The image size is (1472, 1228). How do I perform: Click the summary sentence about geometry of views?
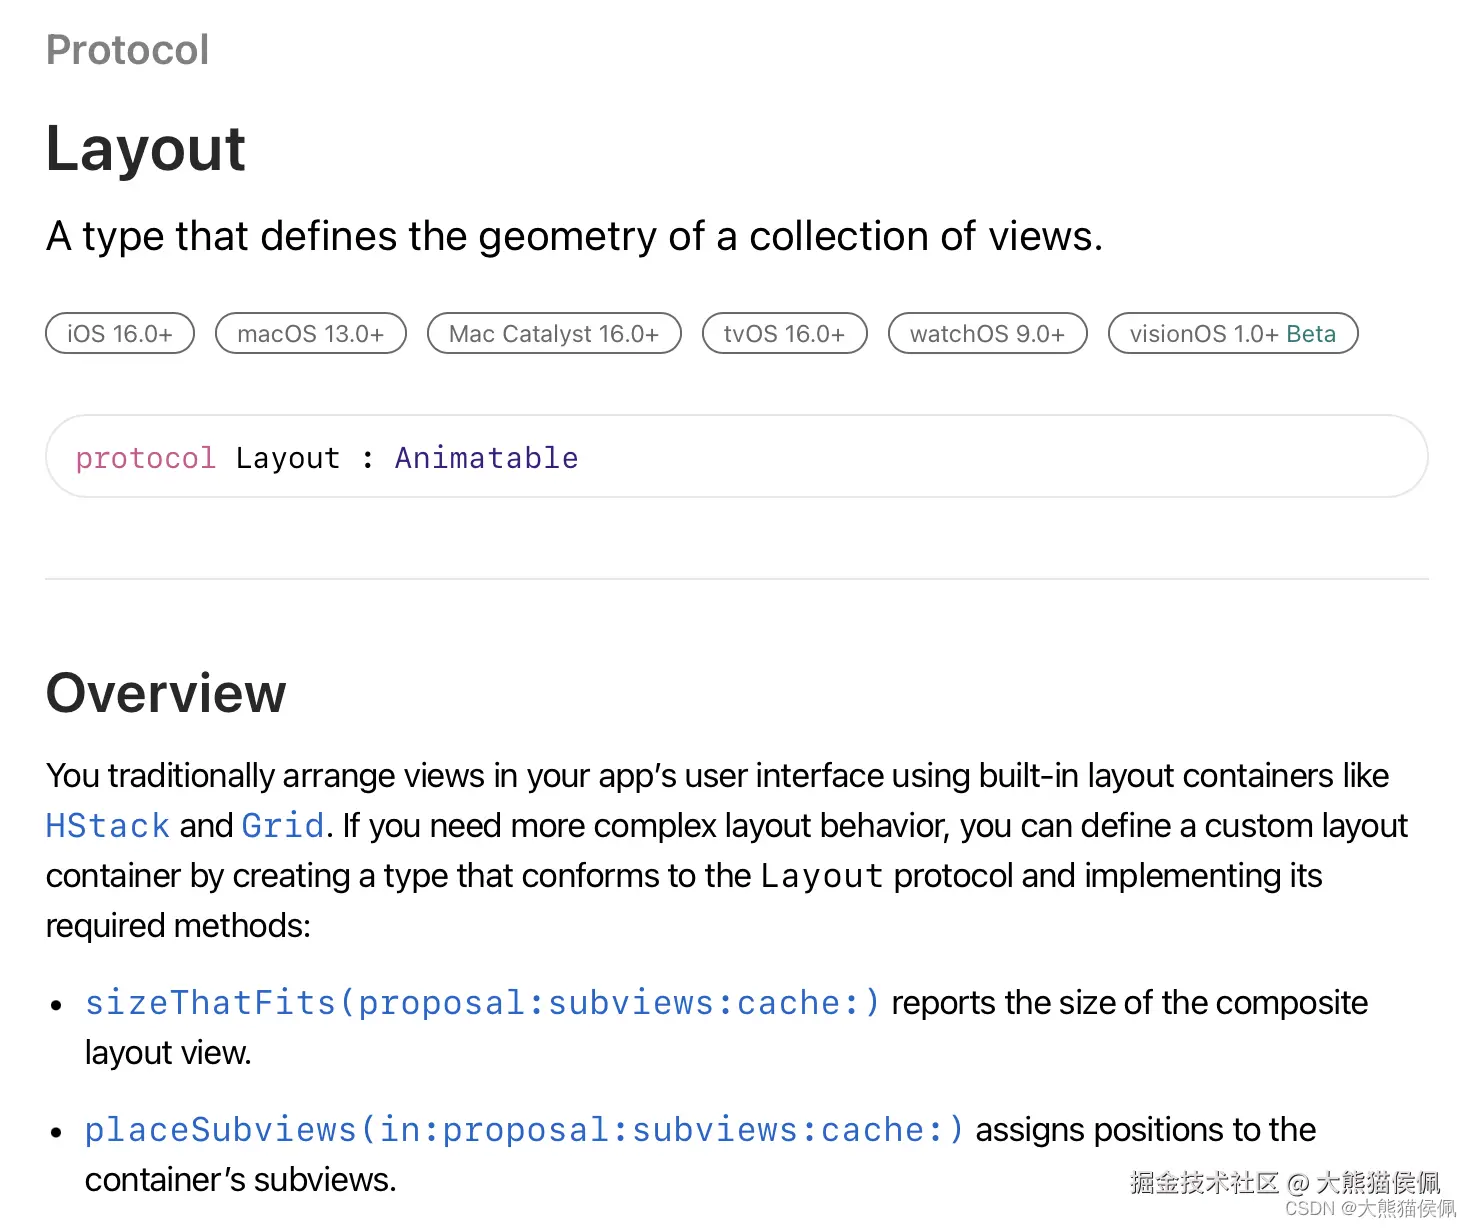click(x=574, y=237)
